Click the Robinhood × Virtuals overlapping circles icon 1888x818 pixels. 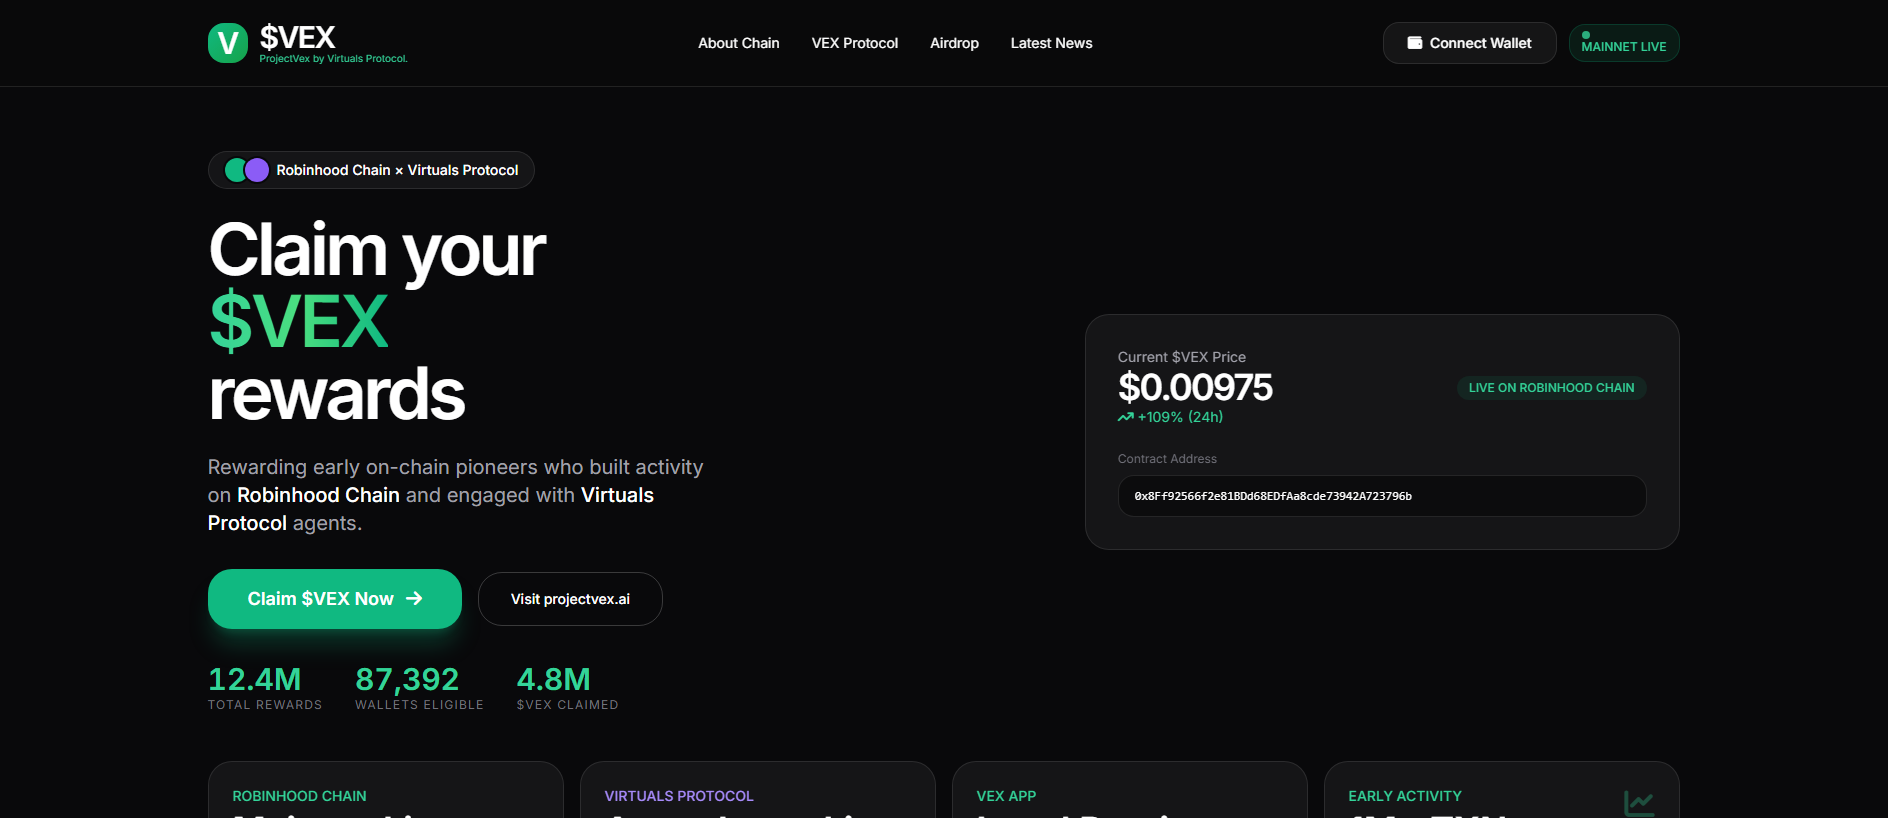247,170
